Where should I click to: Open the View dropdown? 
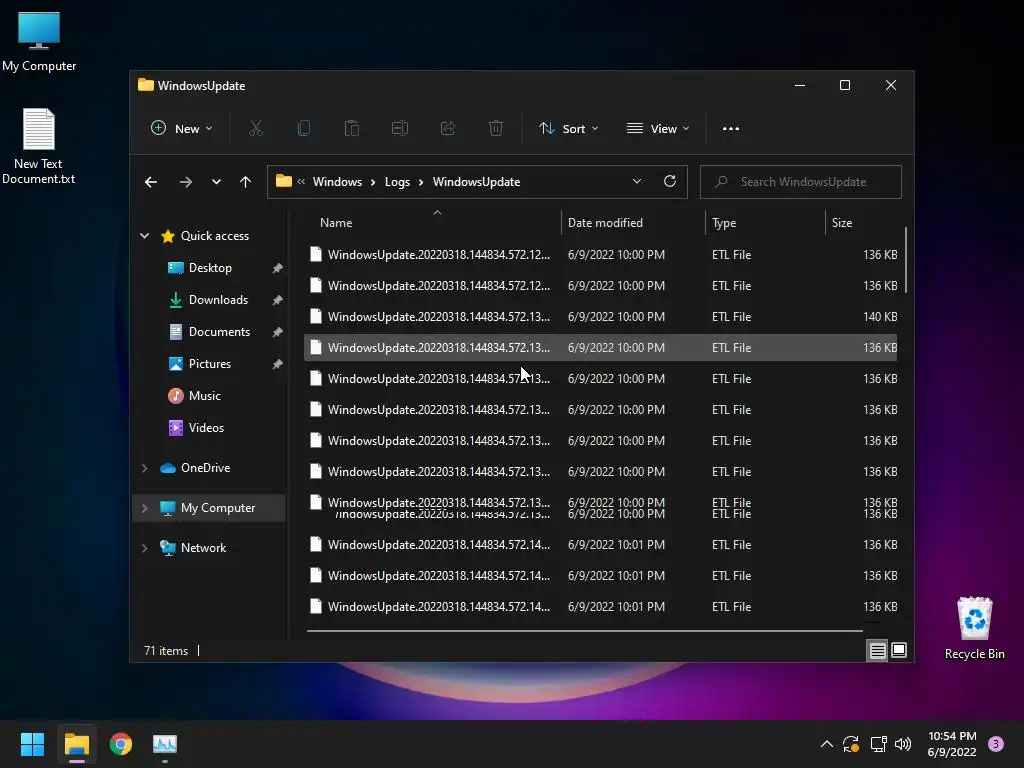click(x=658, y=129)
